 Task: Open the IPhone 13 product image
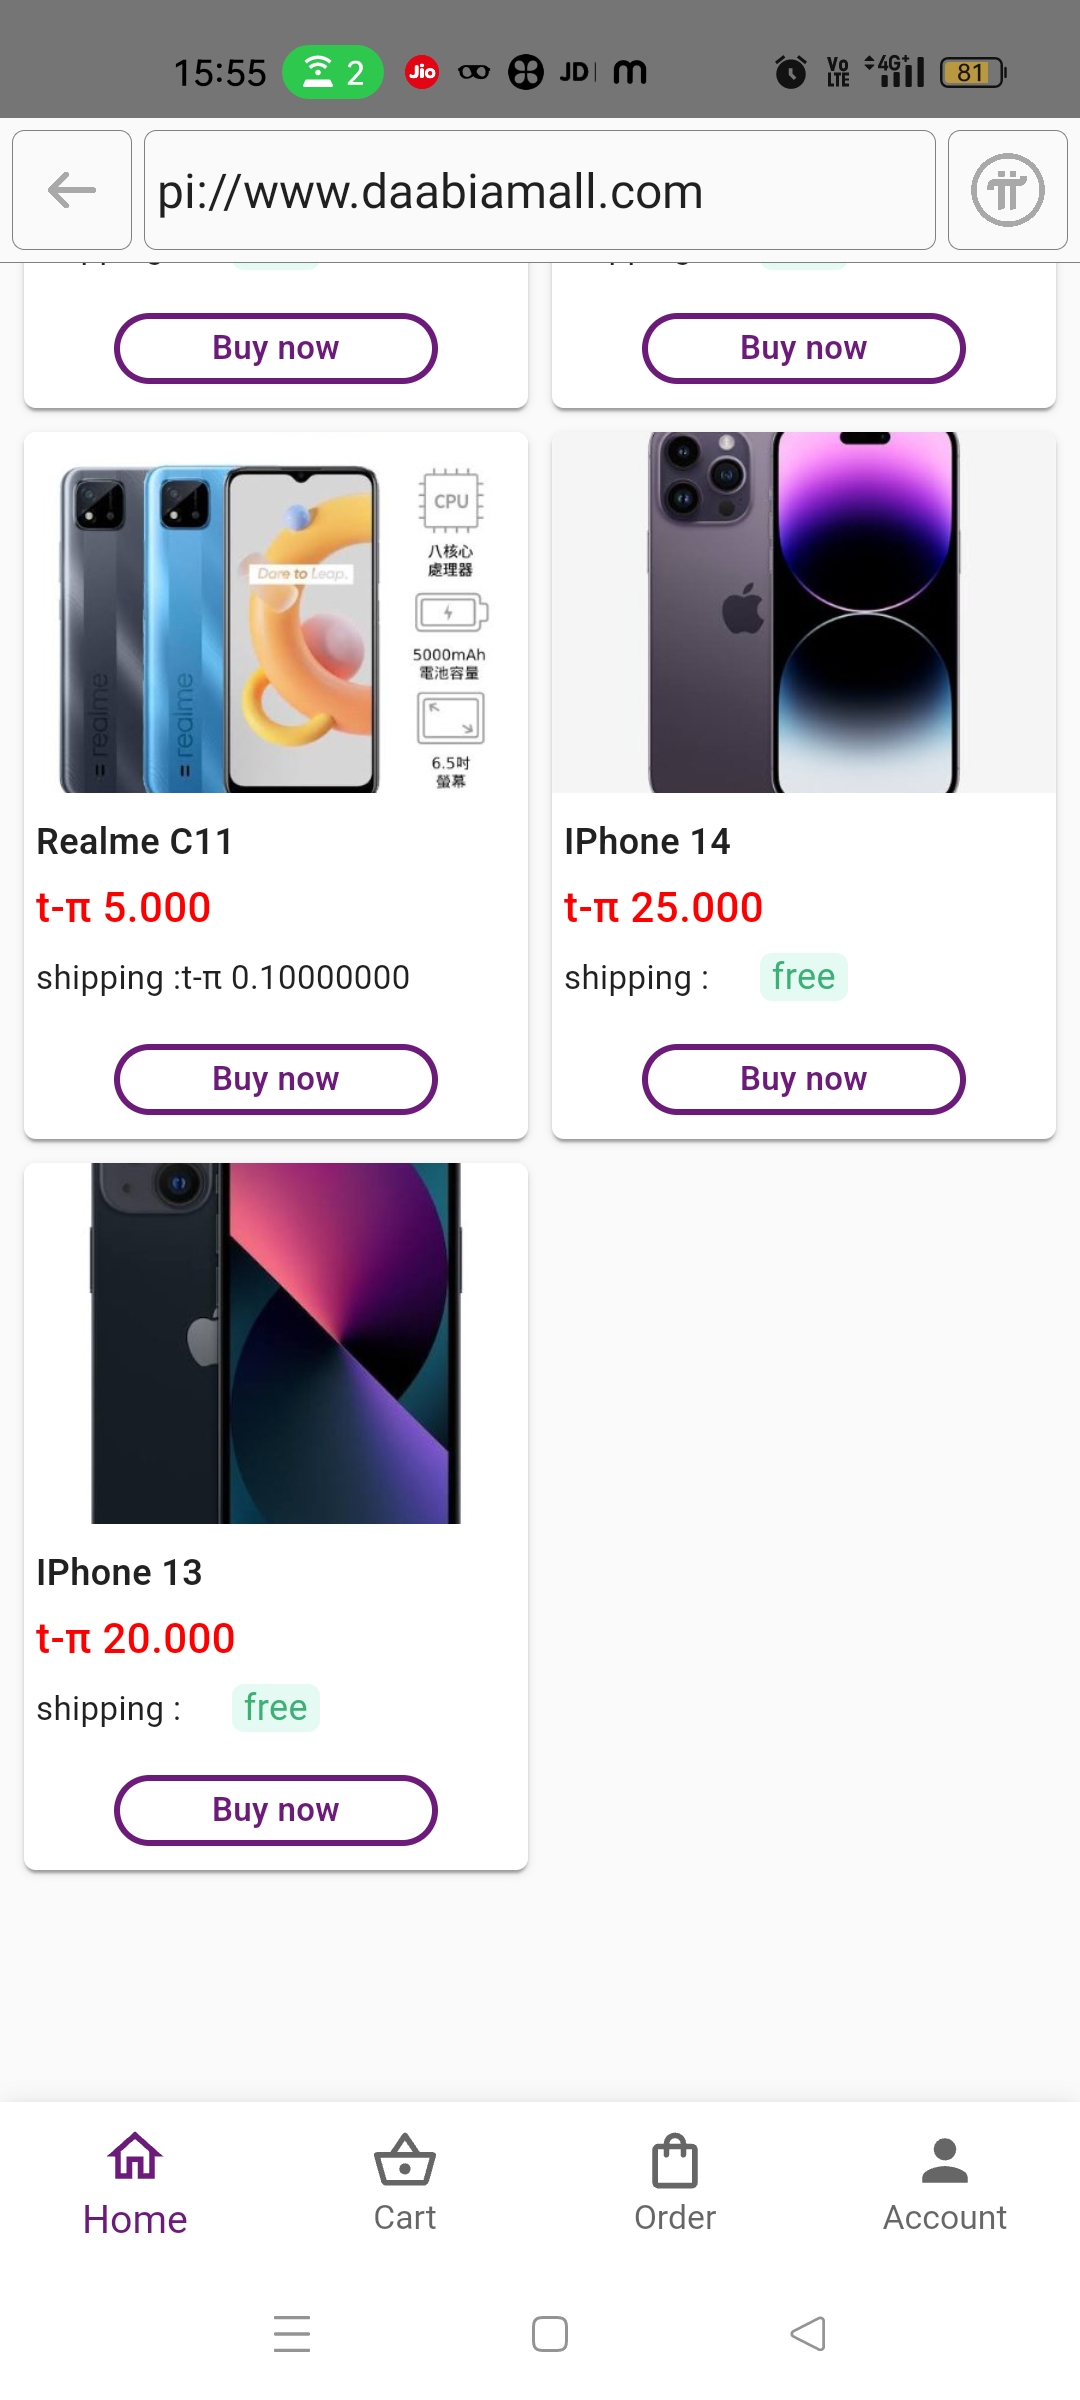click(x=276, y=1343)
